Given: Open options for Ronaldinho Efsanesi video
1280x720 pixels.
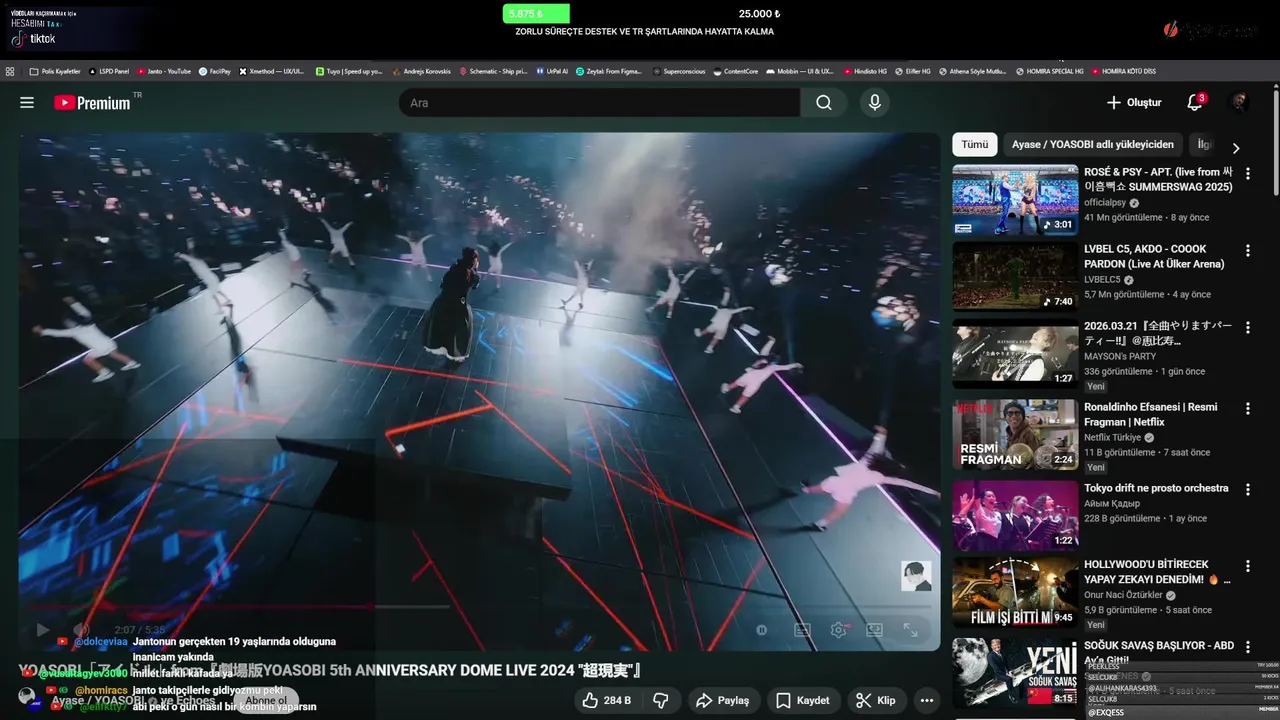Looking at the screenshot, I should click(1247, 409).
